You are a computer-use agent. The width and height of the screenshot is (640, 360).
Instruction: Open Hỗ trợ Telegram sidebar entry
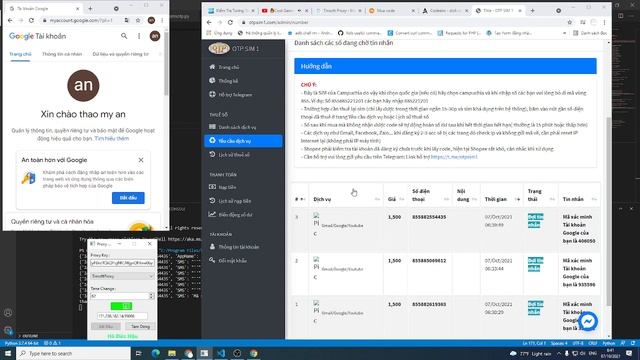coord(235,95)
